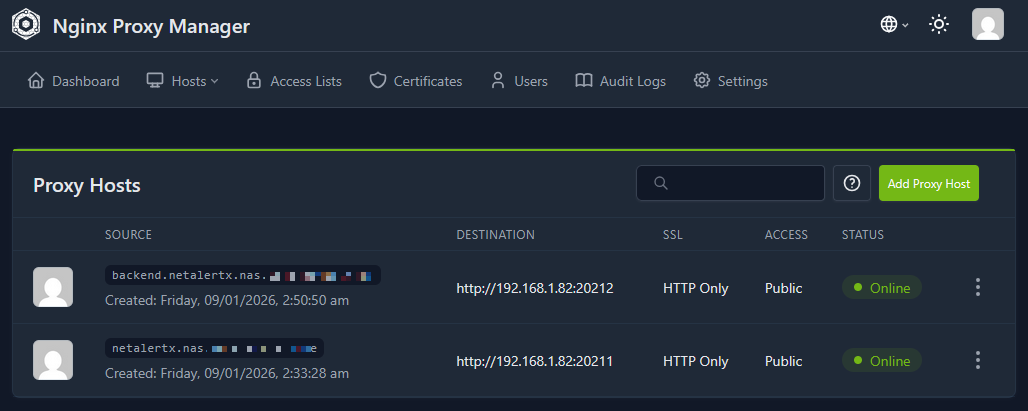Toggle the light/dark theme sun icon
1028x411 pixels.
[938, 25]
